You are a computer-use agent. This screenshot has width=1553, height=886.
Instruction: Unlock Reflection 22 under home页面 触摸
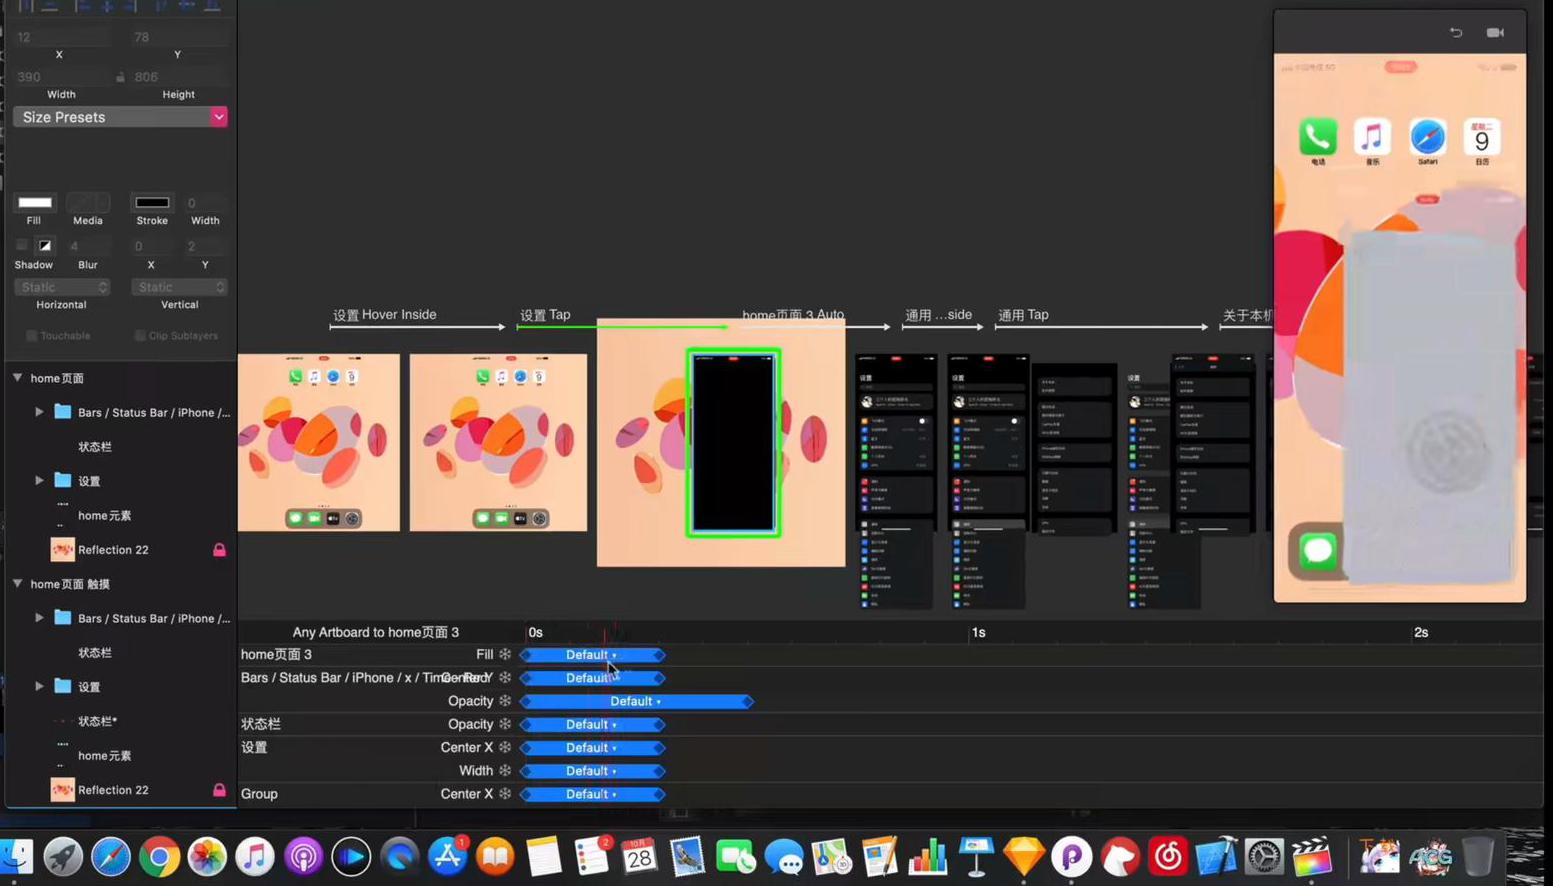tap(219, 790)
